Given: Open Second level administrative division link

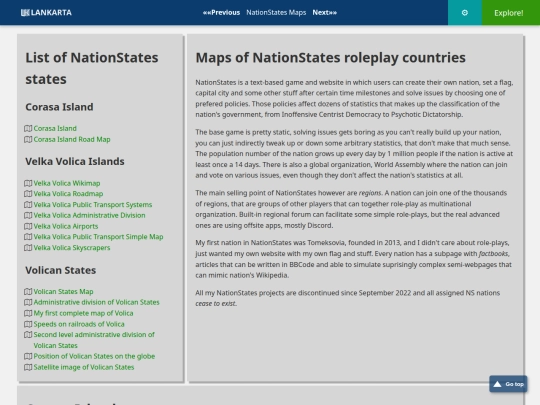Looking at the screenshot, I should pos(94,340).
